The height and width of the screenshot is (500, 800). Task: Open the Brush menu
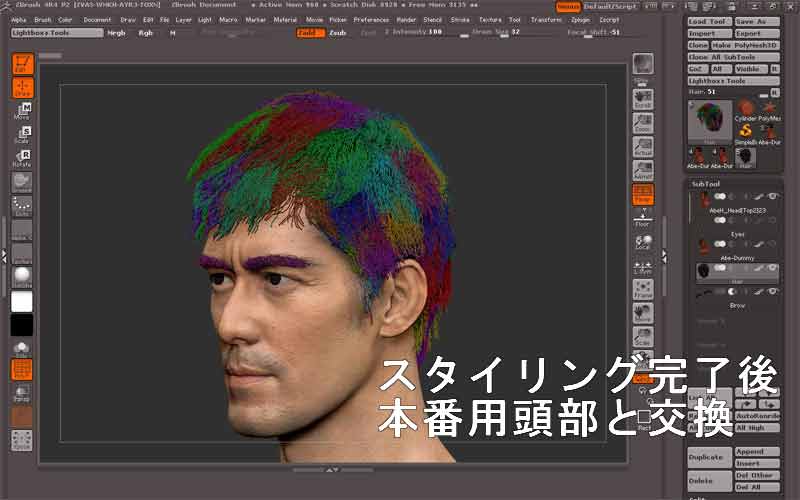tap(43, 20)
